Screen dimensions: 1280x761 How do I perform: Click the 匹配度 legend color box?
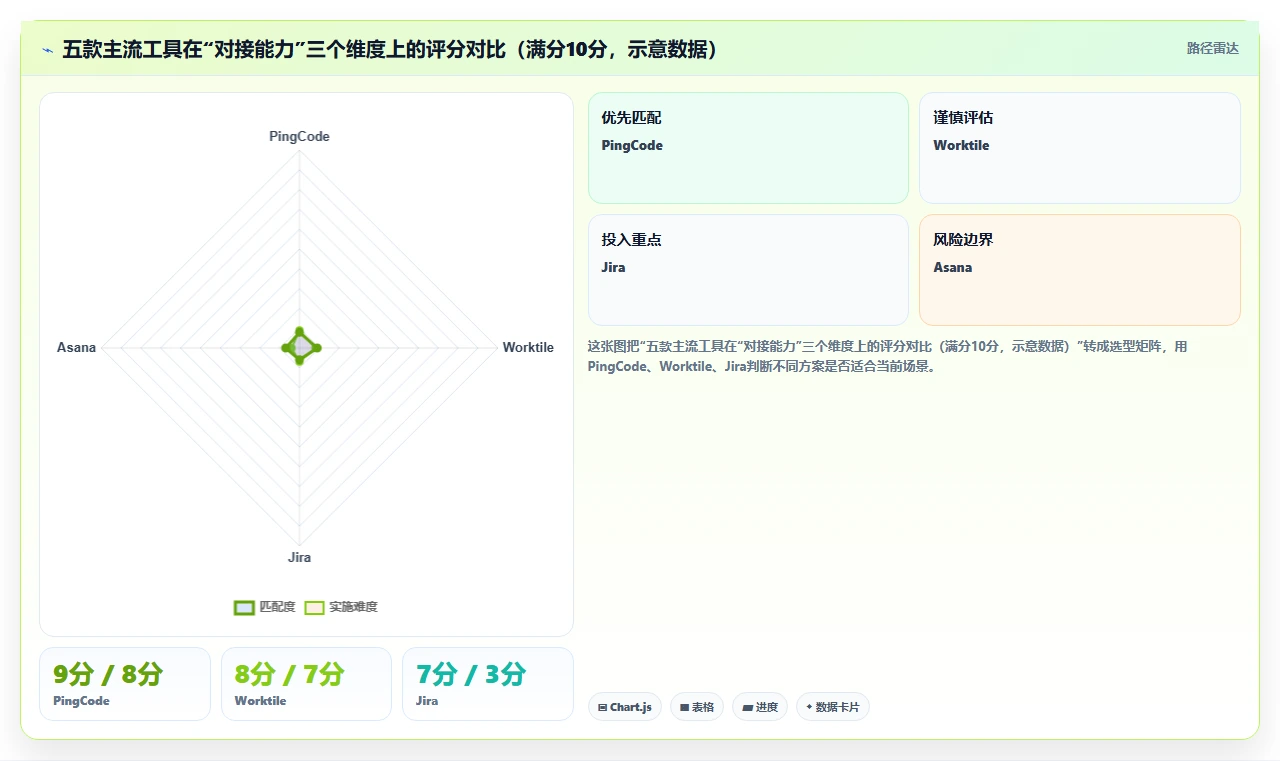[244, 607]
